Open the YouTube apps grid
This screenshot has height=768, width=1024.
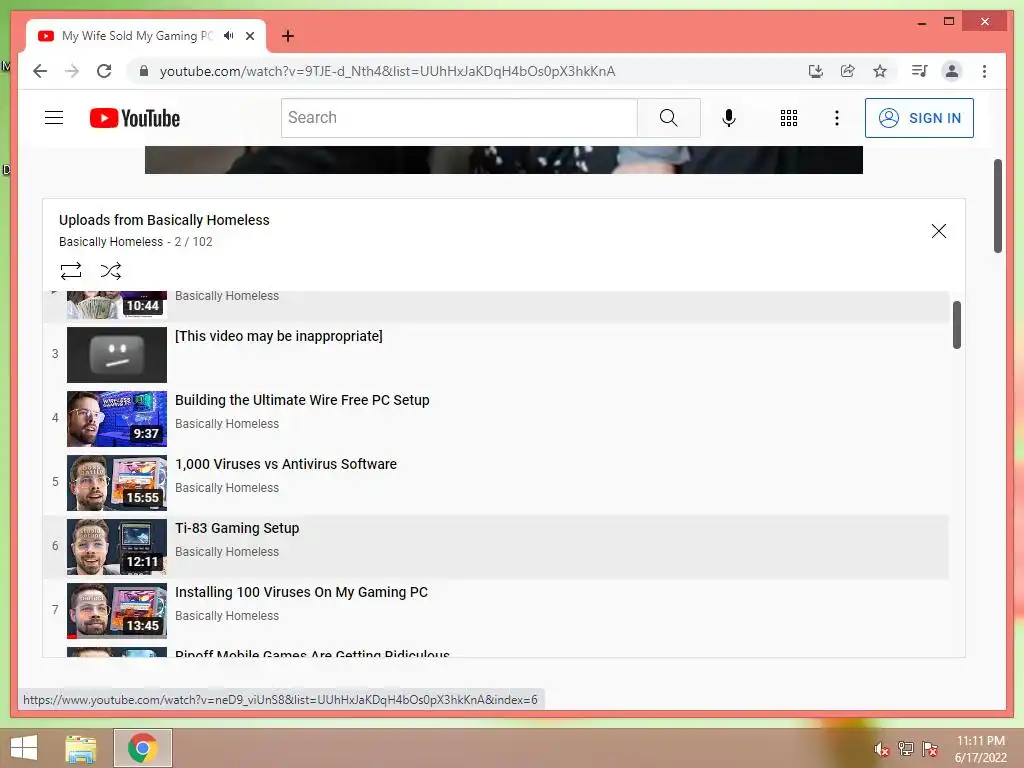point(789,118)
